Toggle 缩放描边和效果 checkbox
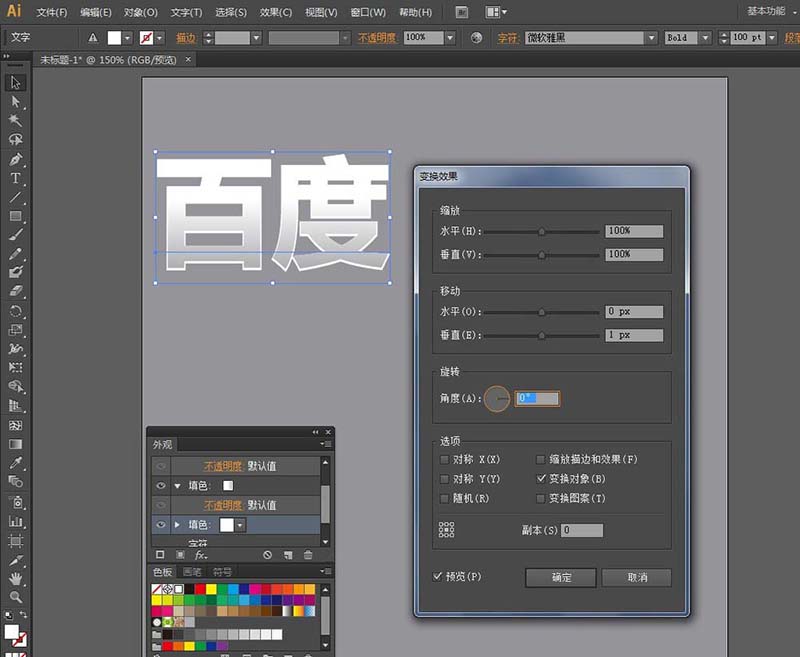This screenshot has width=800, height=657. tap(540, 460)
